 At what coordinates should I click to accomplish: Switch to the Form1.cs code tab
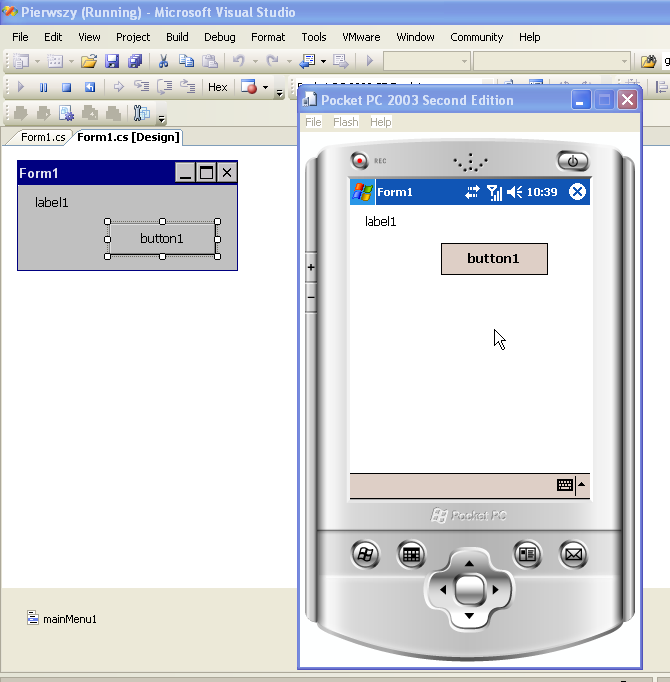coord(43,137)
